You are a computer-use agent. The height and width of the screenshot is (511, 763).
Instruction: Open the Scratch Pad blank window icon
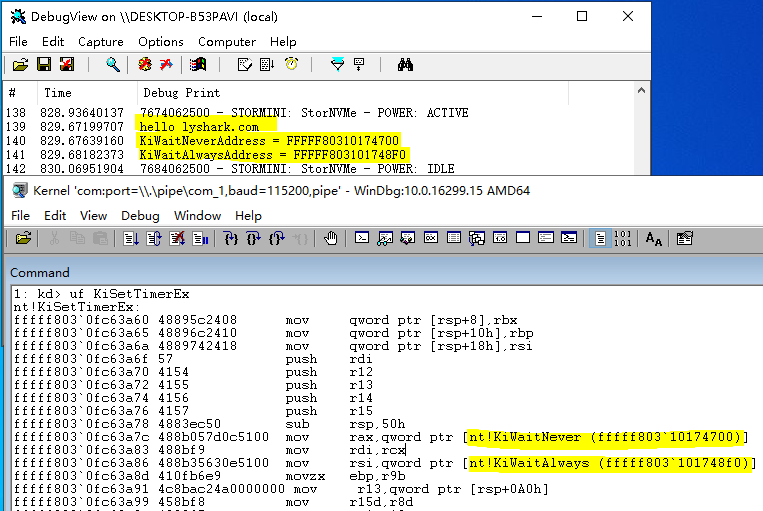coord(523,238)
